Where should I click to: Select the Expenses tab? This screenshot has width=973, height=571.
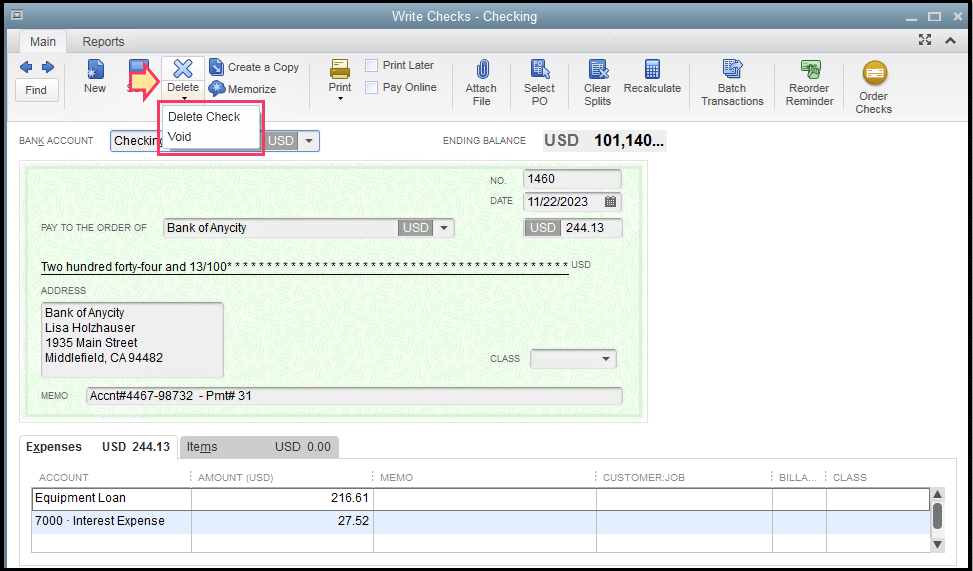coord(98,447)
